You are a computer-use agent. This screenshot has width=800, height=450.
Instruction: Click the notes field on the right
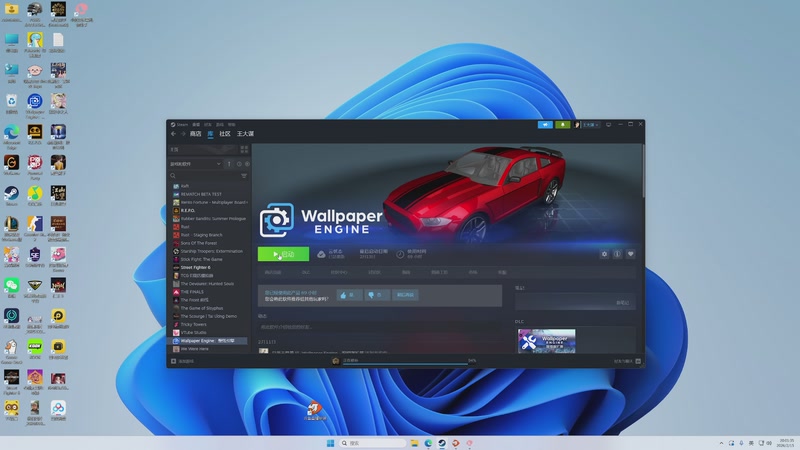575,302
